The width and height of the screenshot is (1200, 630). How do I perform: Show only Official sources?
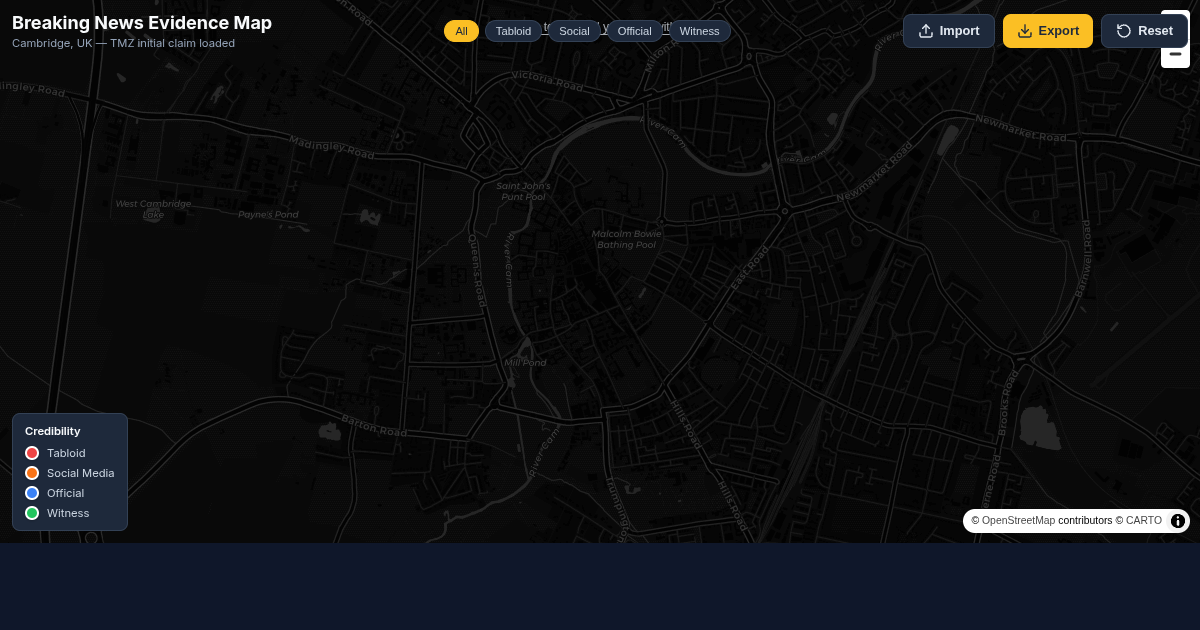click(634, 31)
